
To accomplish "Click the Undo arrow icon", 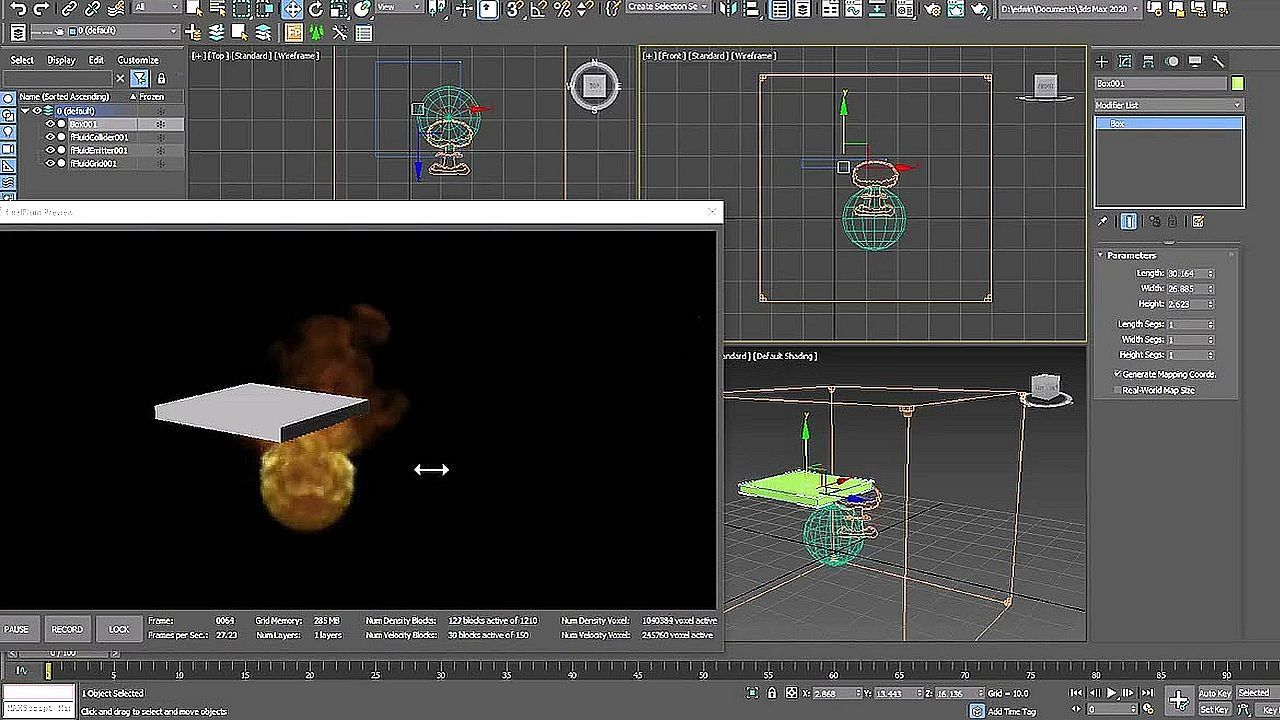I will 18,9.
